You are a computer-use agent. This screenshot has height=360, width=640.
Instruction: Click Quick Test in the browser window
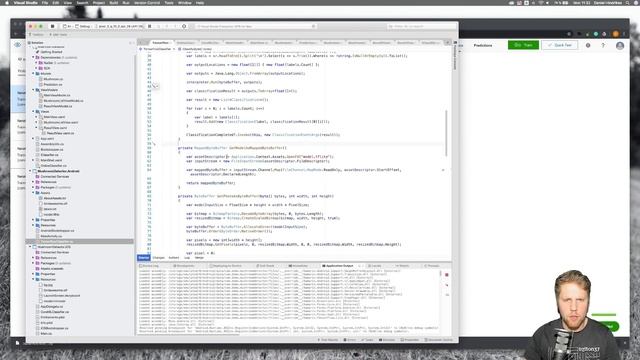(560, 45)
